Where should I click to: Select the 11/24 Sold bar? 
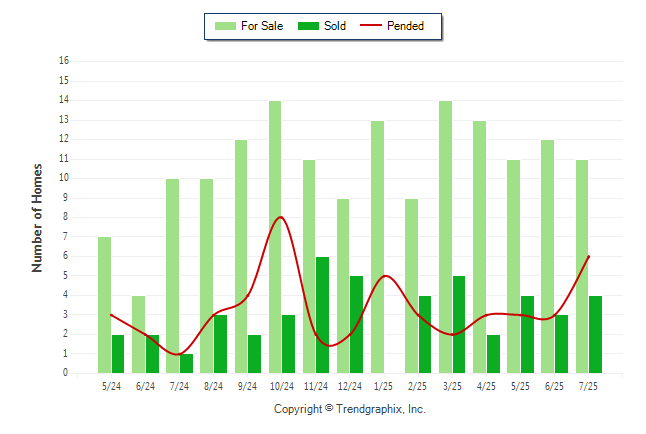pyautogui.click(x=323, y=315)
